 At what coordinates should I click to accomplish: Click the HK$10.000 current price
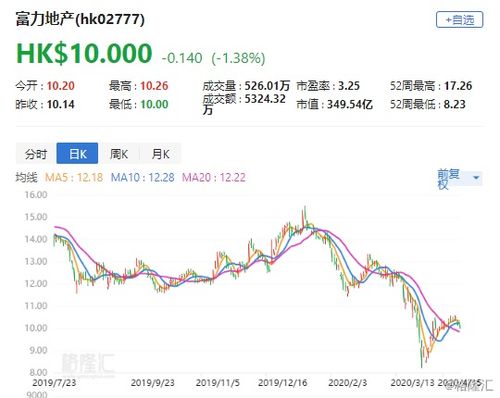[x=84, y=53]
